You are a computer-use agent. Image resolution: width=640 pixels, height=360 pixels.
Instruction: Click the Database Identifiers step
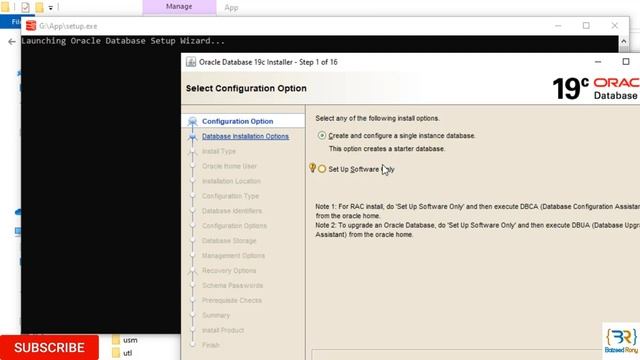232,211
